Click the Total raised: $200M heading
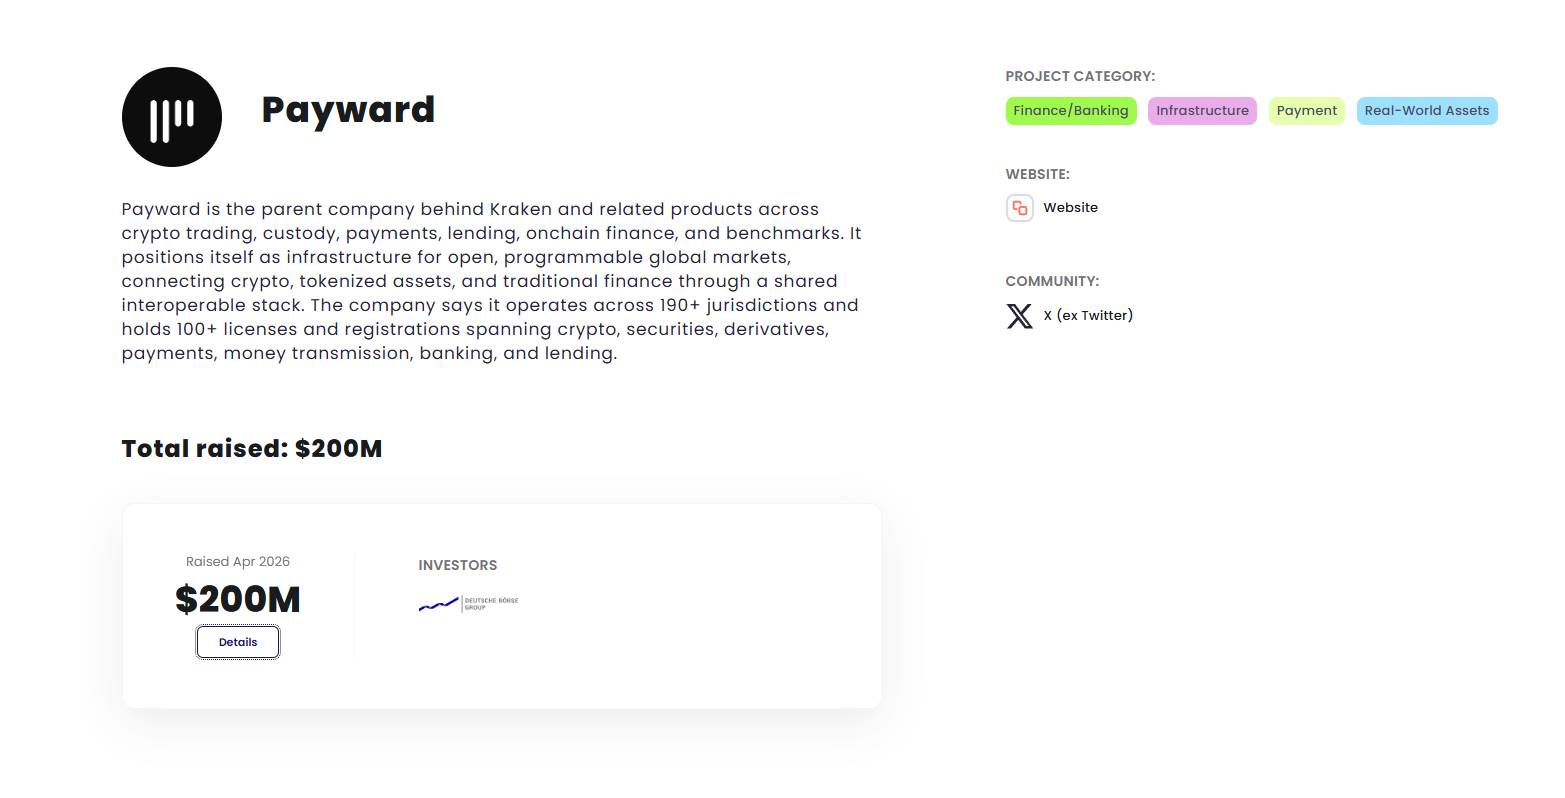 252,449
